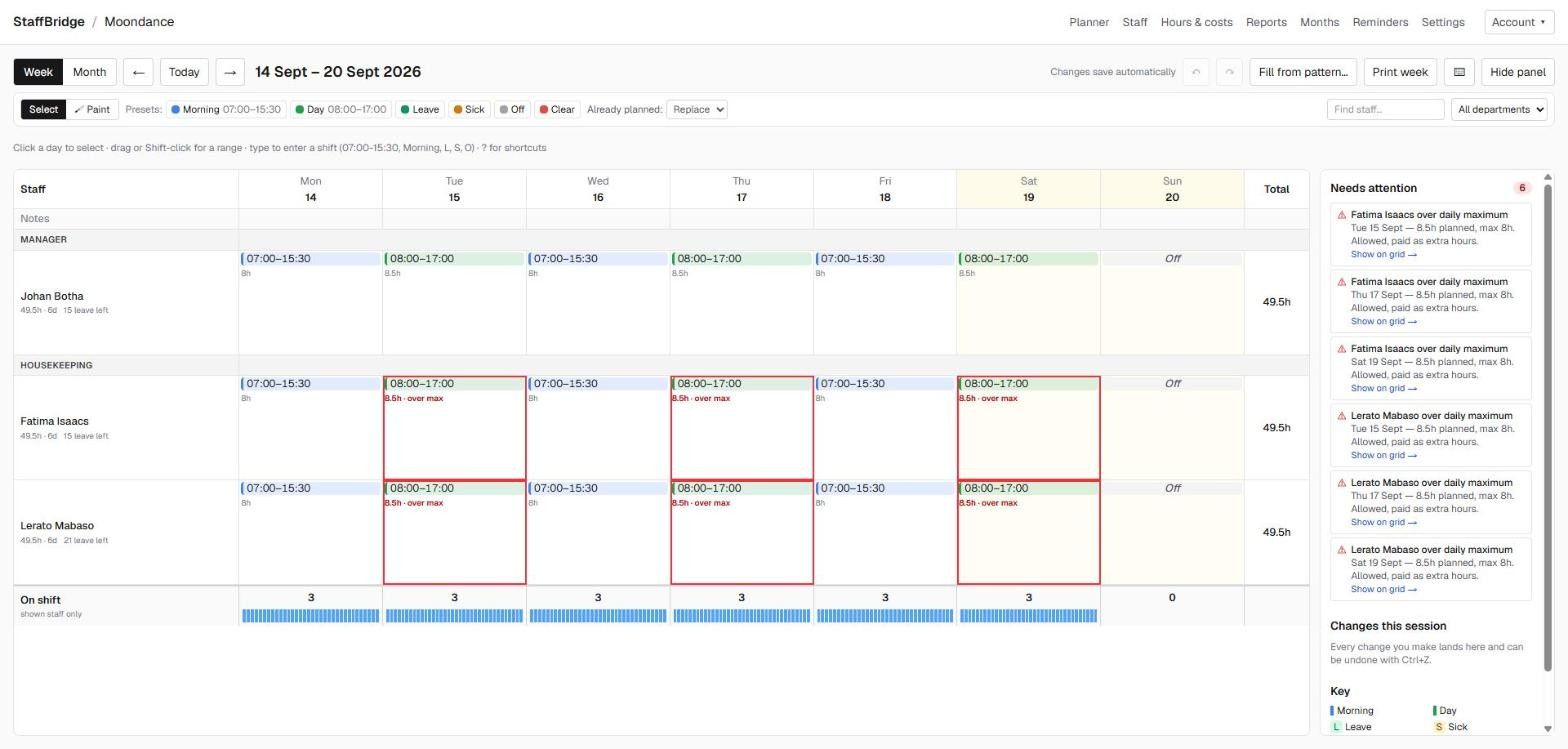The image size is (1568, 749).
Task: Go to previous week arrow
Action: point(138,72)
